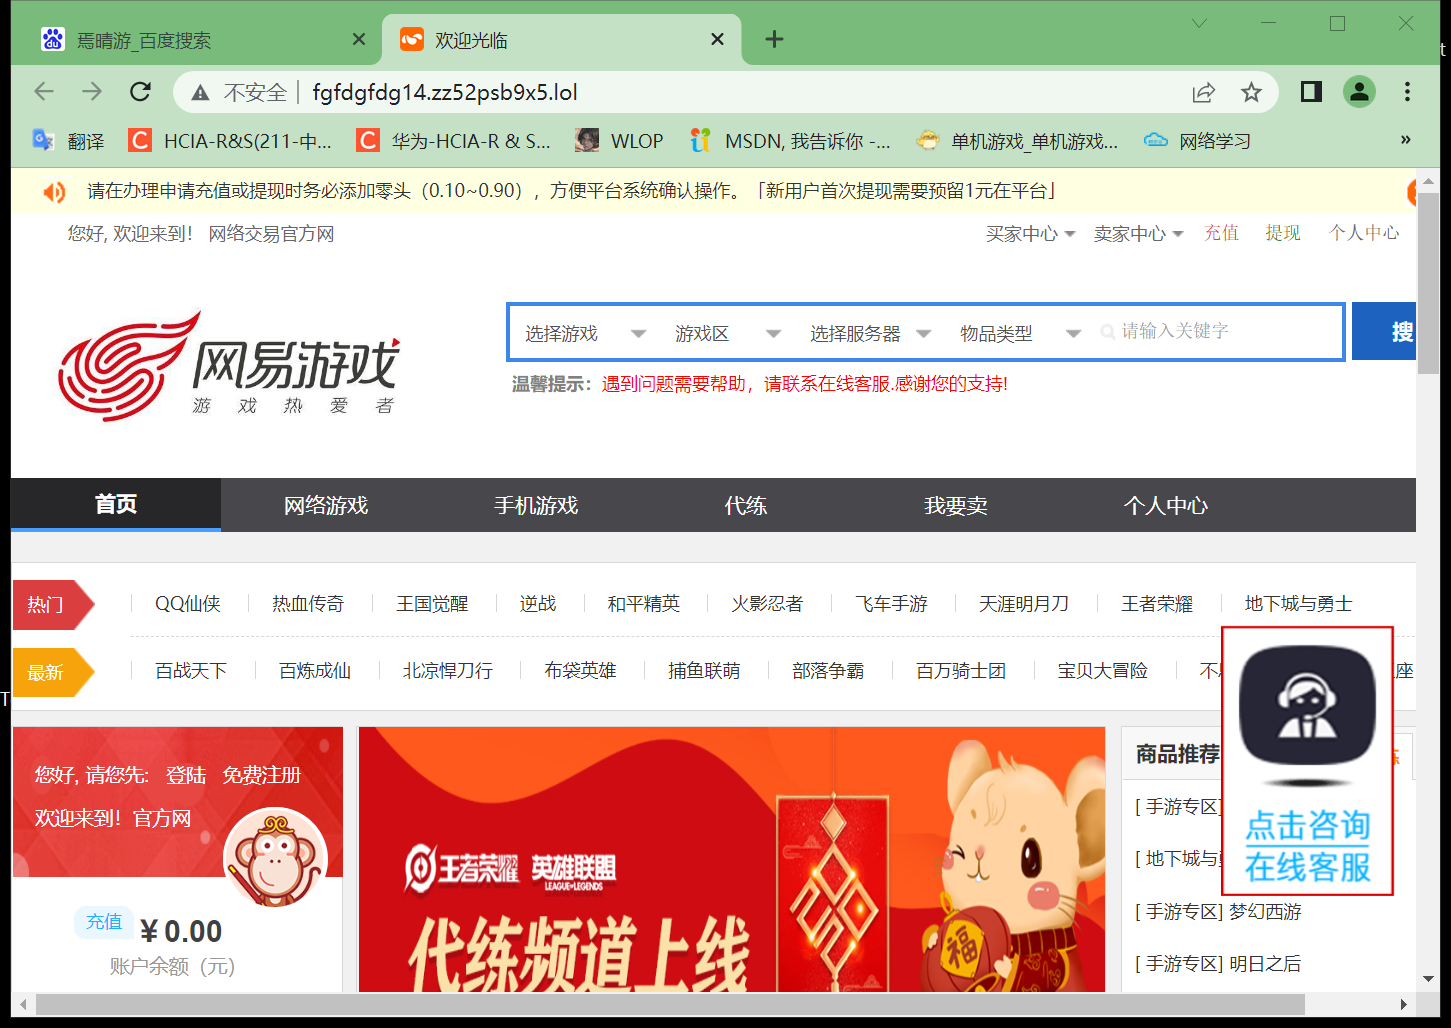Open the QQ仙侠 game link

(188, 603)
